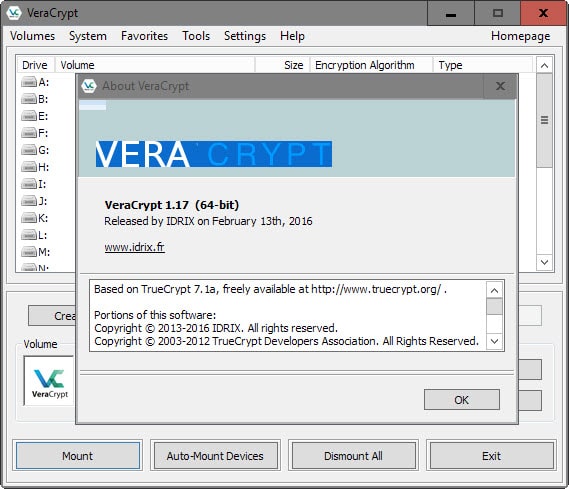This screenshot has width=569, height=489.
Task: Click the Volume column header
Action: point(155,65)
